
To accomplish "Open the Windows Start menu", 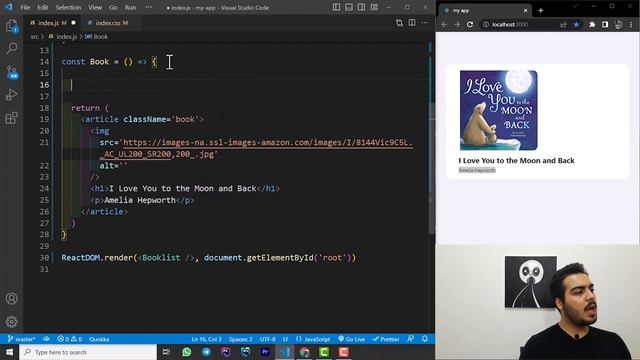I will pyautogui.click(x=9, y=352).
